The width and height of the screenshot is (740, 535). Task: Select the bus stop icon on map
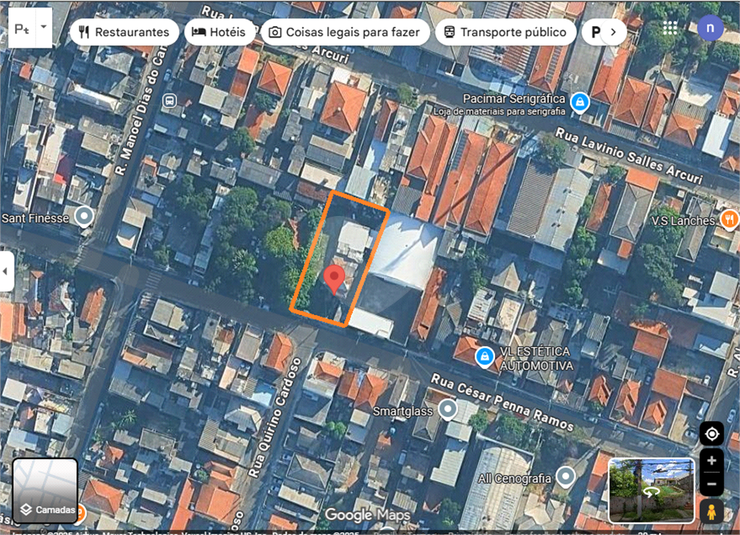[170, 100]
